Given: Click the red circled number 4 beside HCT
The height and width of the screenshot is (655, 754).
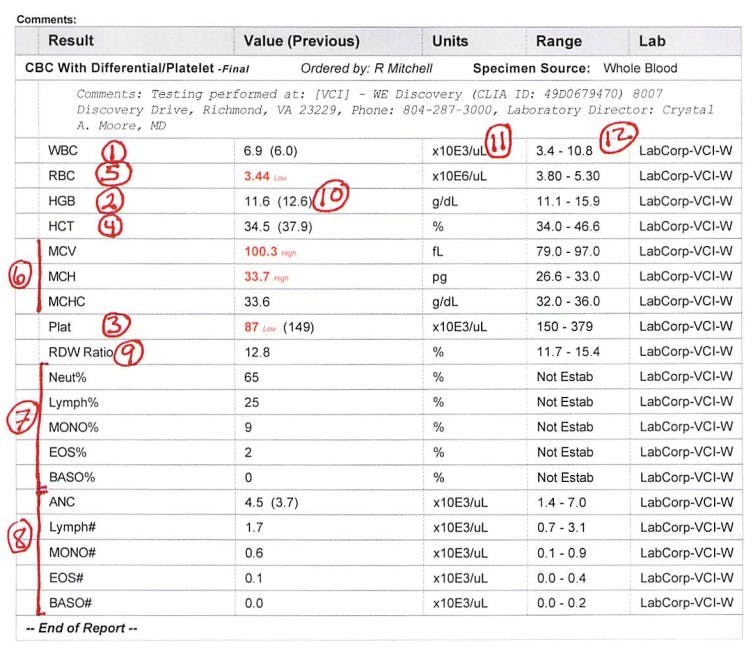Looking at the screenshot, I should tap(110, 227).
